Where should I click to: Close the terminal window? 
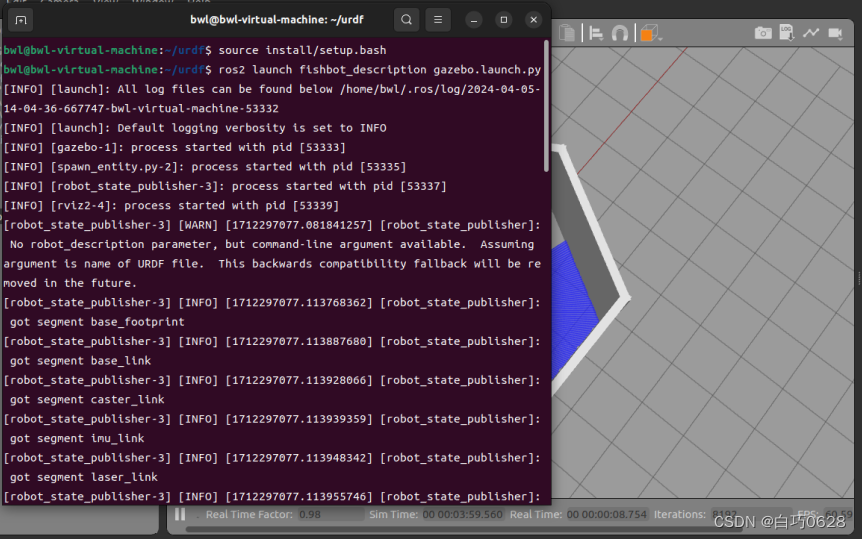coord(533,20)
